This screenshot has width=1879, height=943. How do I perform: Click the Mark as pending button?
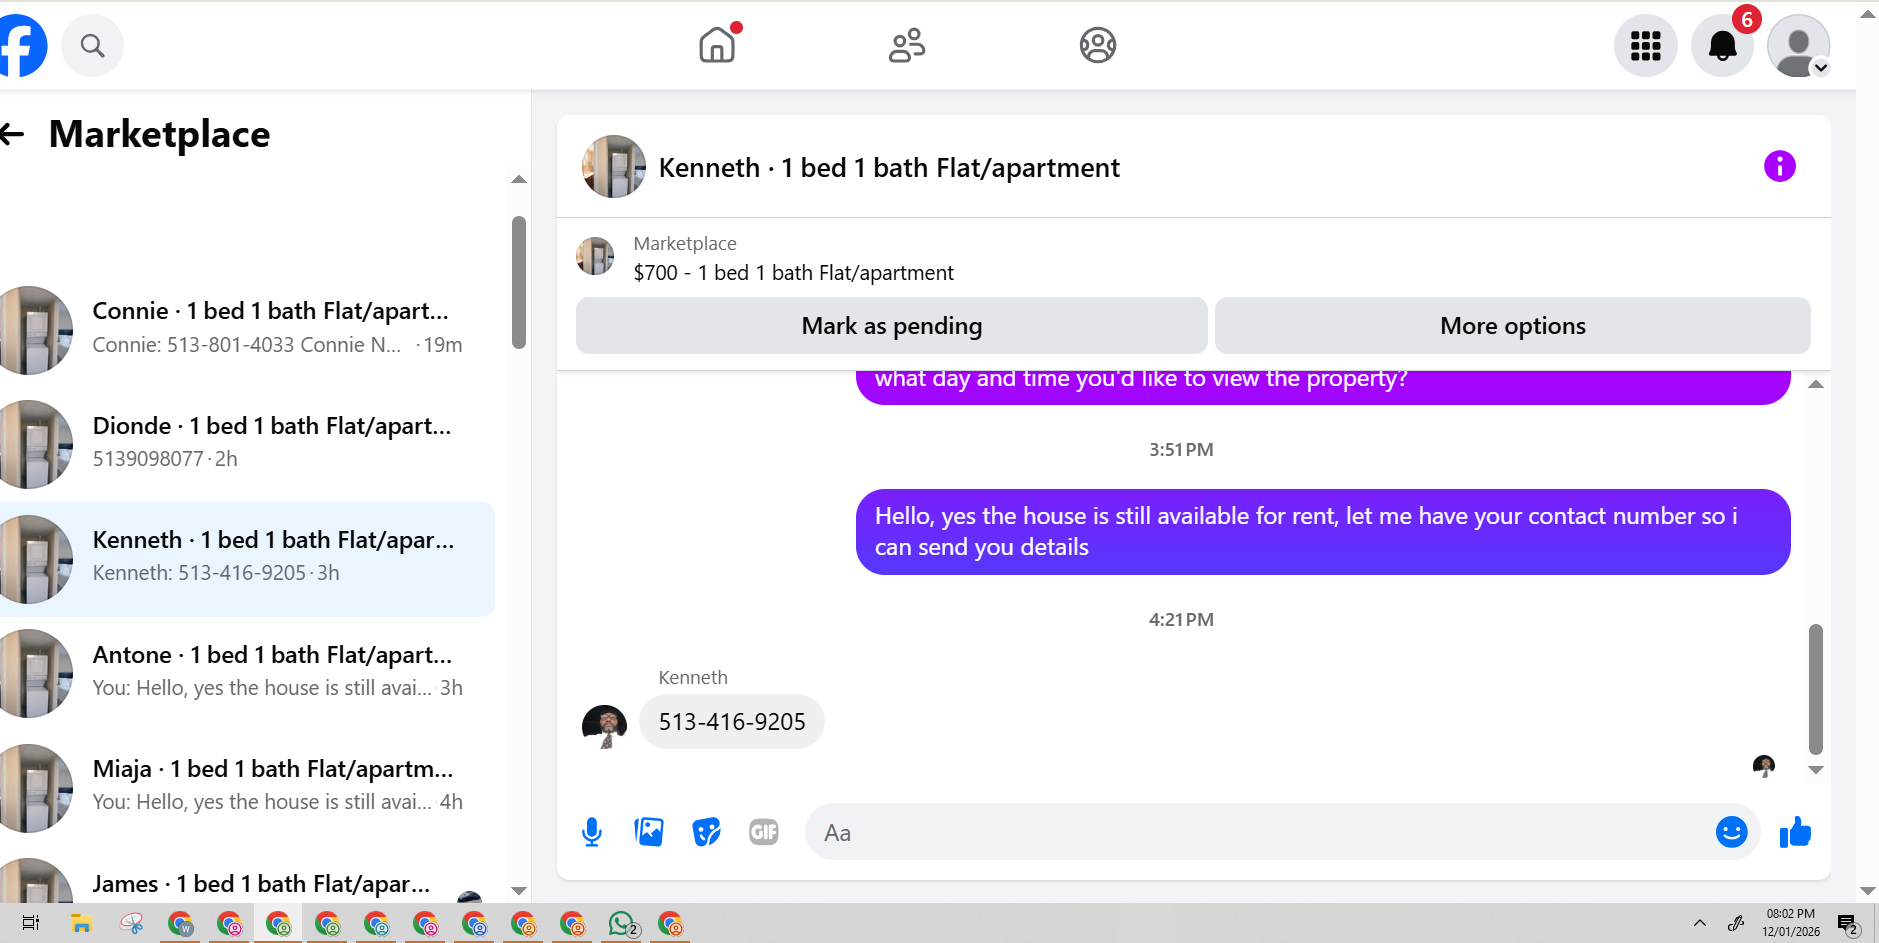[891, 326]
